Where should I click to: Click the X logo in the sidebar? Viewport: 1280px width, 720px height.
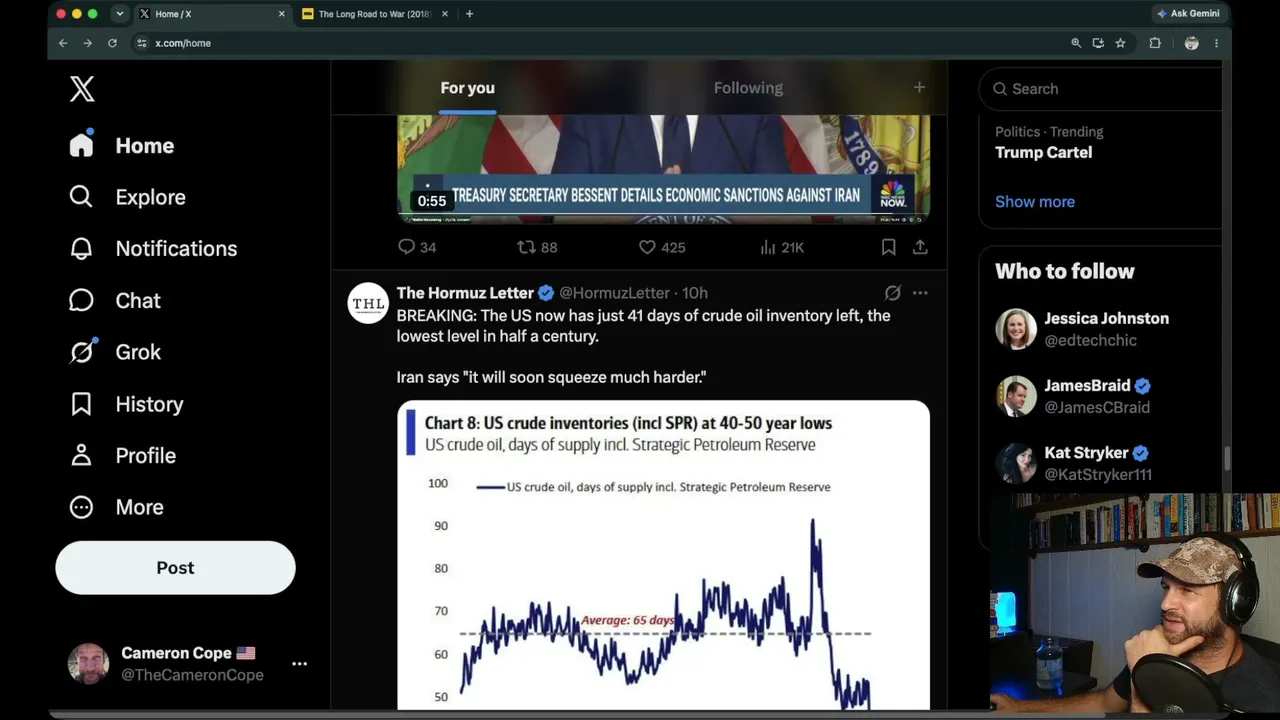(x=82, y=89)
